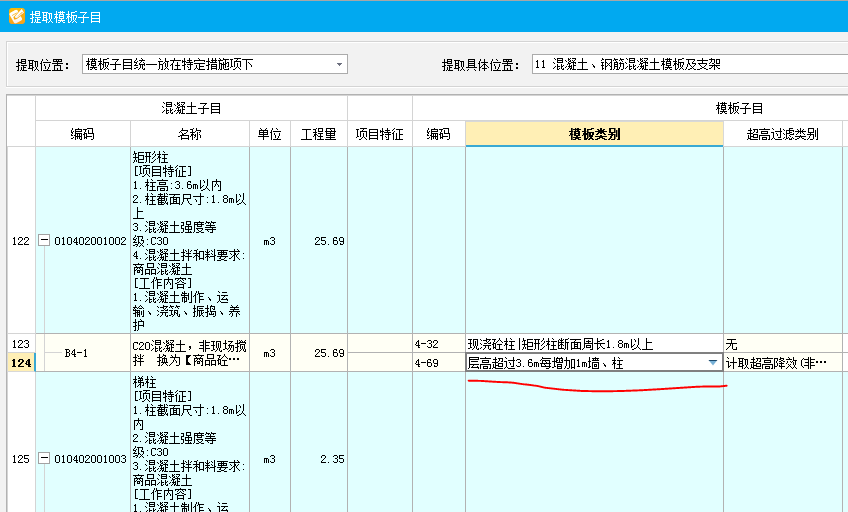The image size is (848, 512).
Task: Select the 现浇砼柱 矩形柱断面周长1.8m以上 cell
Action: (x=594, y=344)
